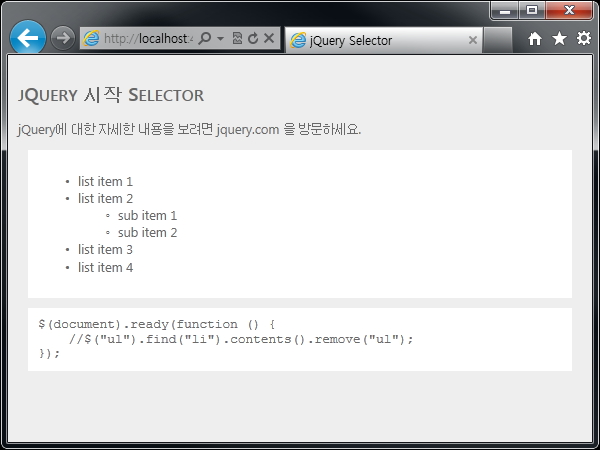The width and height of the screenshot is (600, 450).
Task: Click the IE icon on jQuery Selector tab
Action: (x=298, y=40)
